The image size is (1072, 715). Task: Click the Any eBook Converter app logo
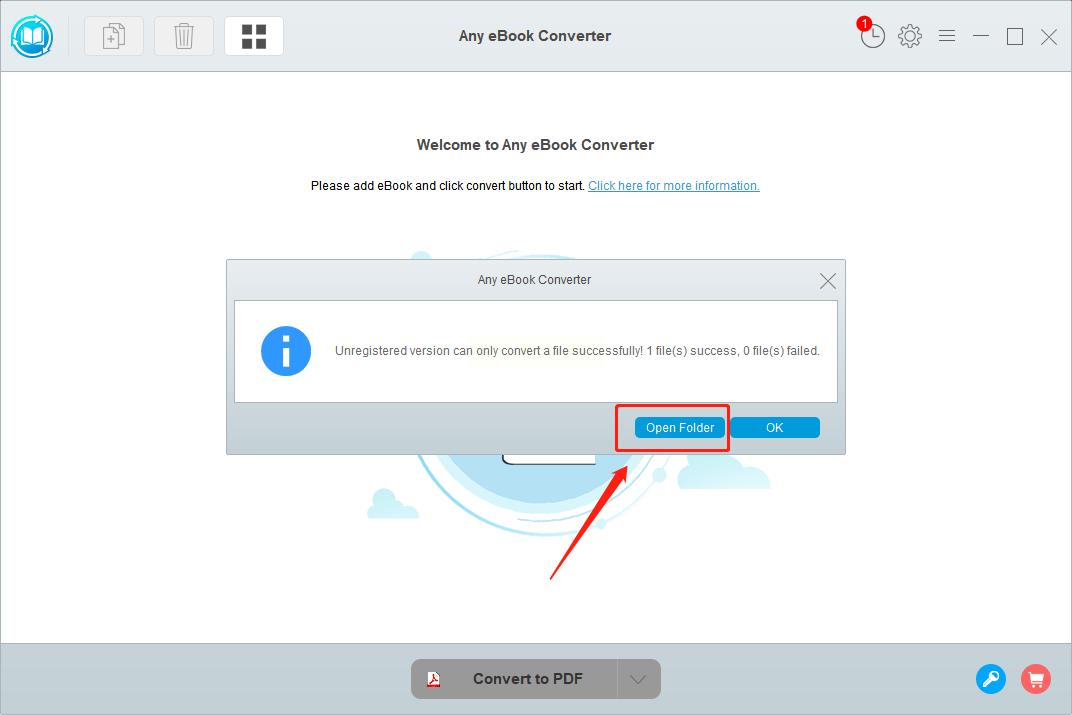point(32,36)
